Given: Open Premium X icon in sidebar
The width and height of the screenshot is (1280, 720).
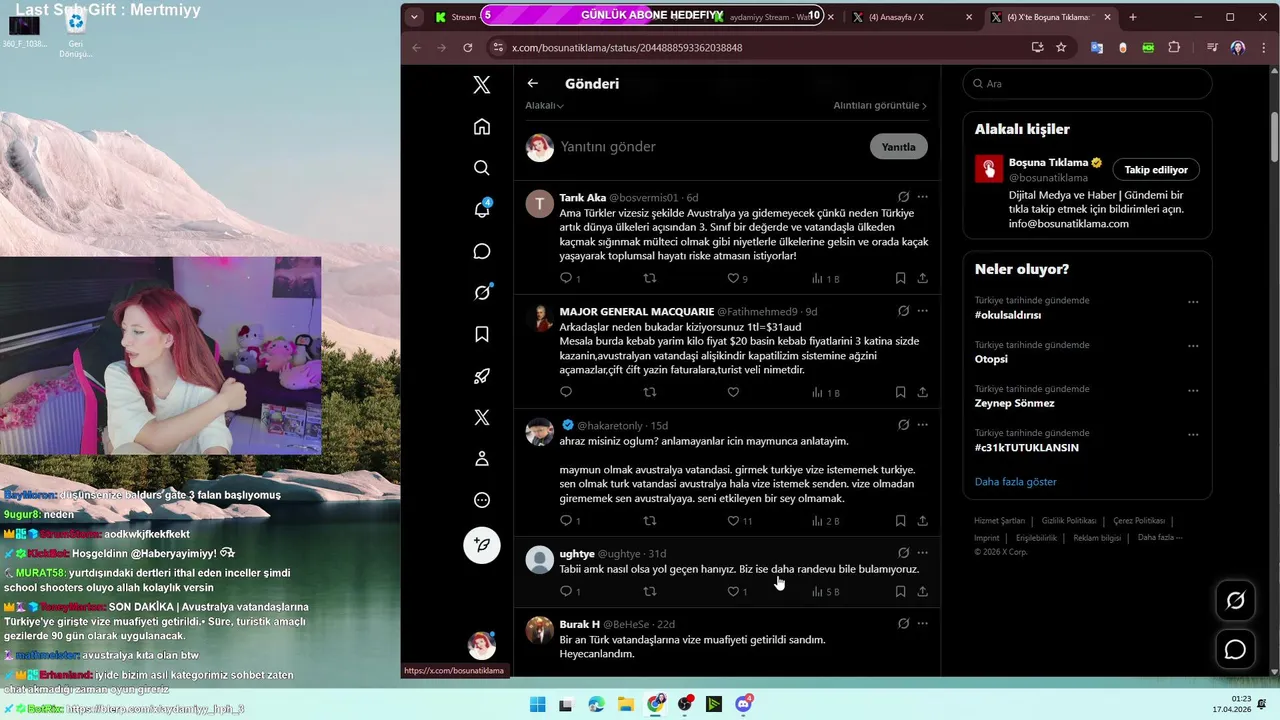Looking at the screenshot, I should (x=482, y=417).
